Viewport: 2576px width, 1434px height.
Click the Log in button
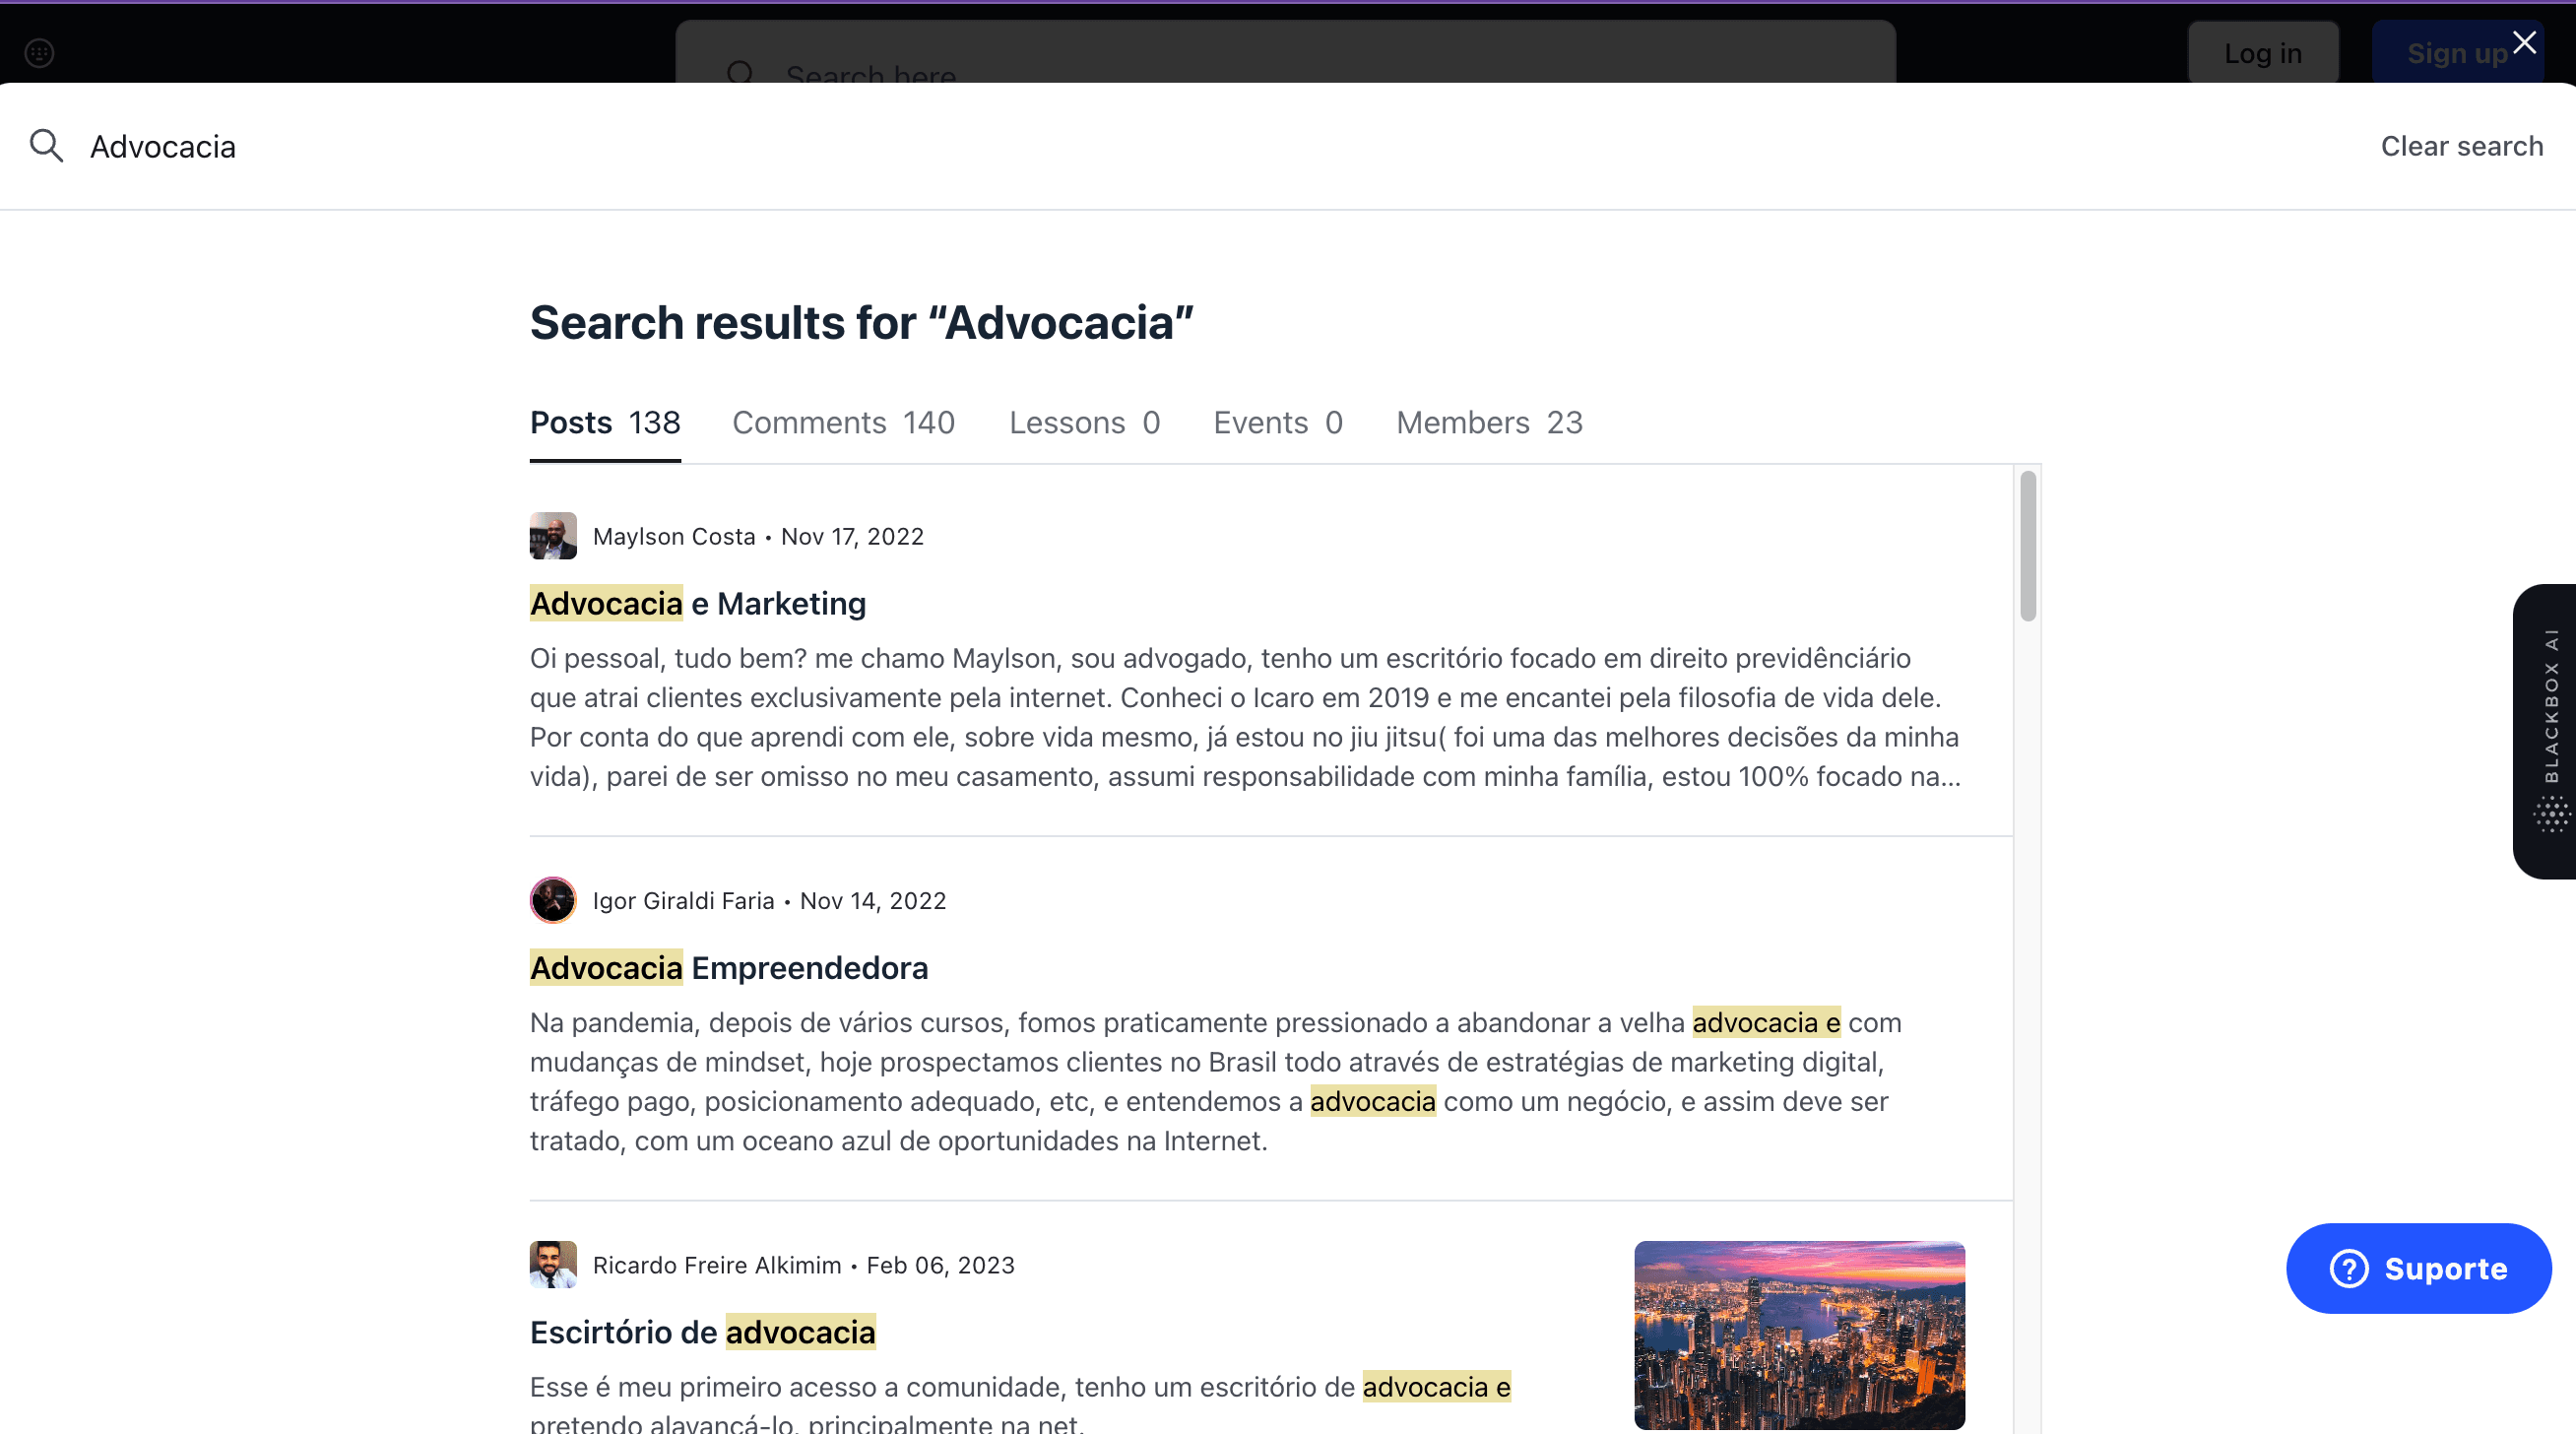point(2263,53)
